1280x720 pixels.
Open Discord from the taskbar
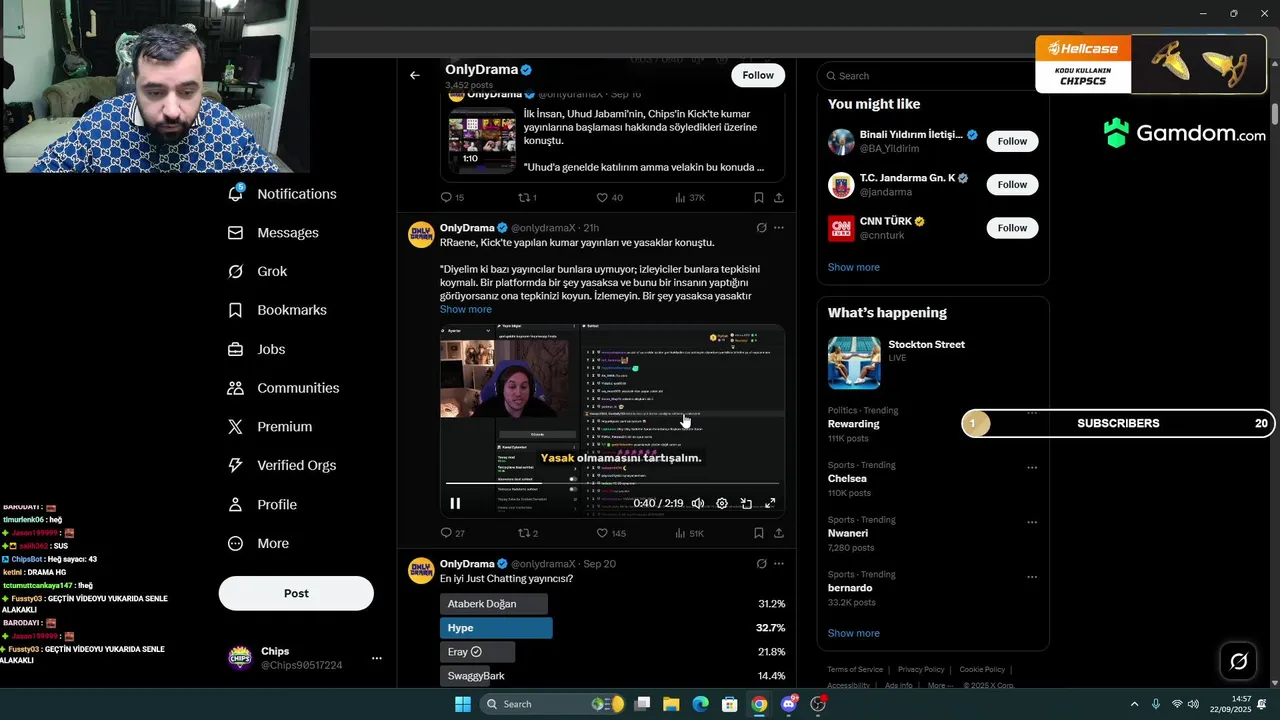[789, 704]
